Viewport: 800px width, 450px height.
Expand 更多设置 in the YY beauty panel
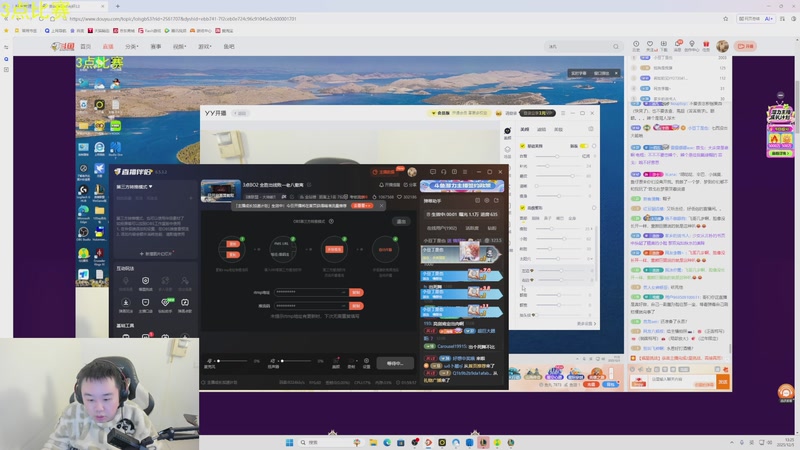pyautogui.click(x=586, y=323)
